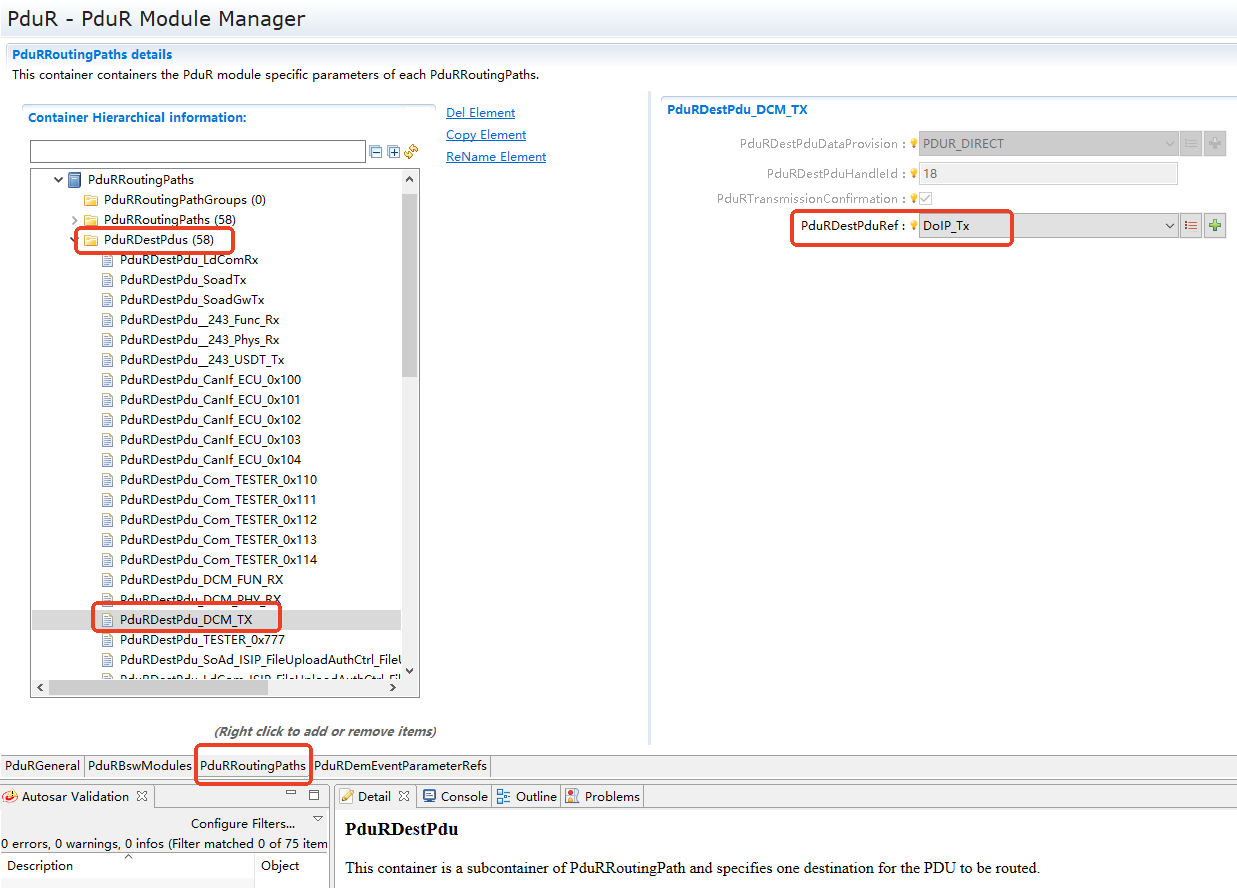
Task: Click the refresh tree icon
Action: (x=410, y=152)
